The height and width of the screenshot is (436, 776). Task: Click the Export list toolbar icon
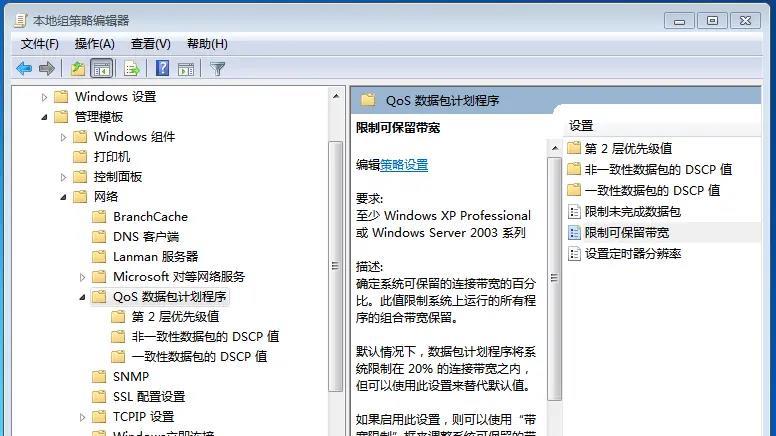(132, 68)
